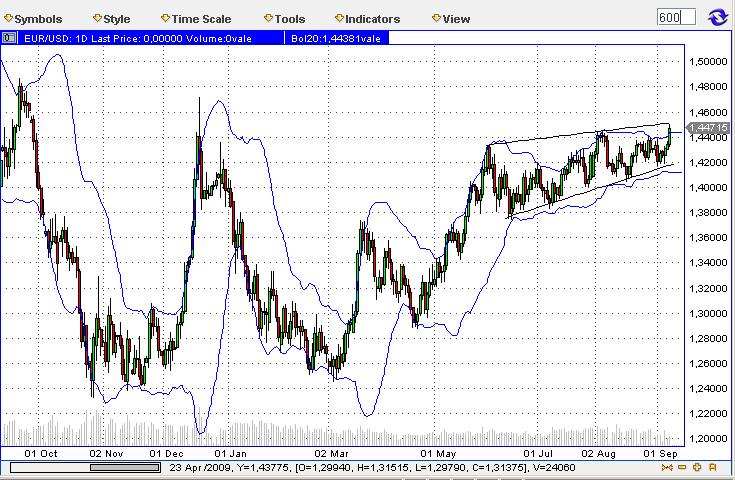Open the Time Scale menu
Image resolution: width=735 pixels, height=480 pixels.
196,19
